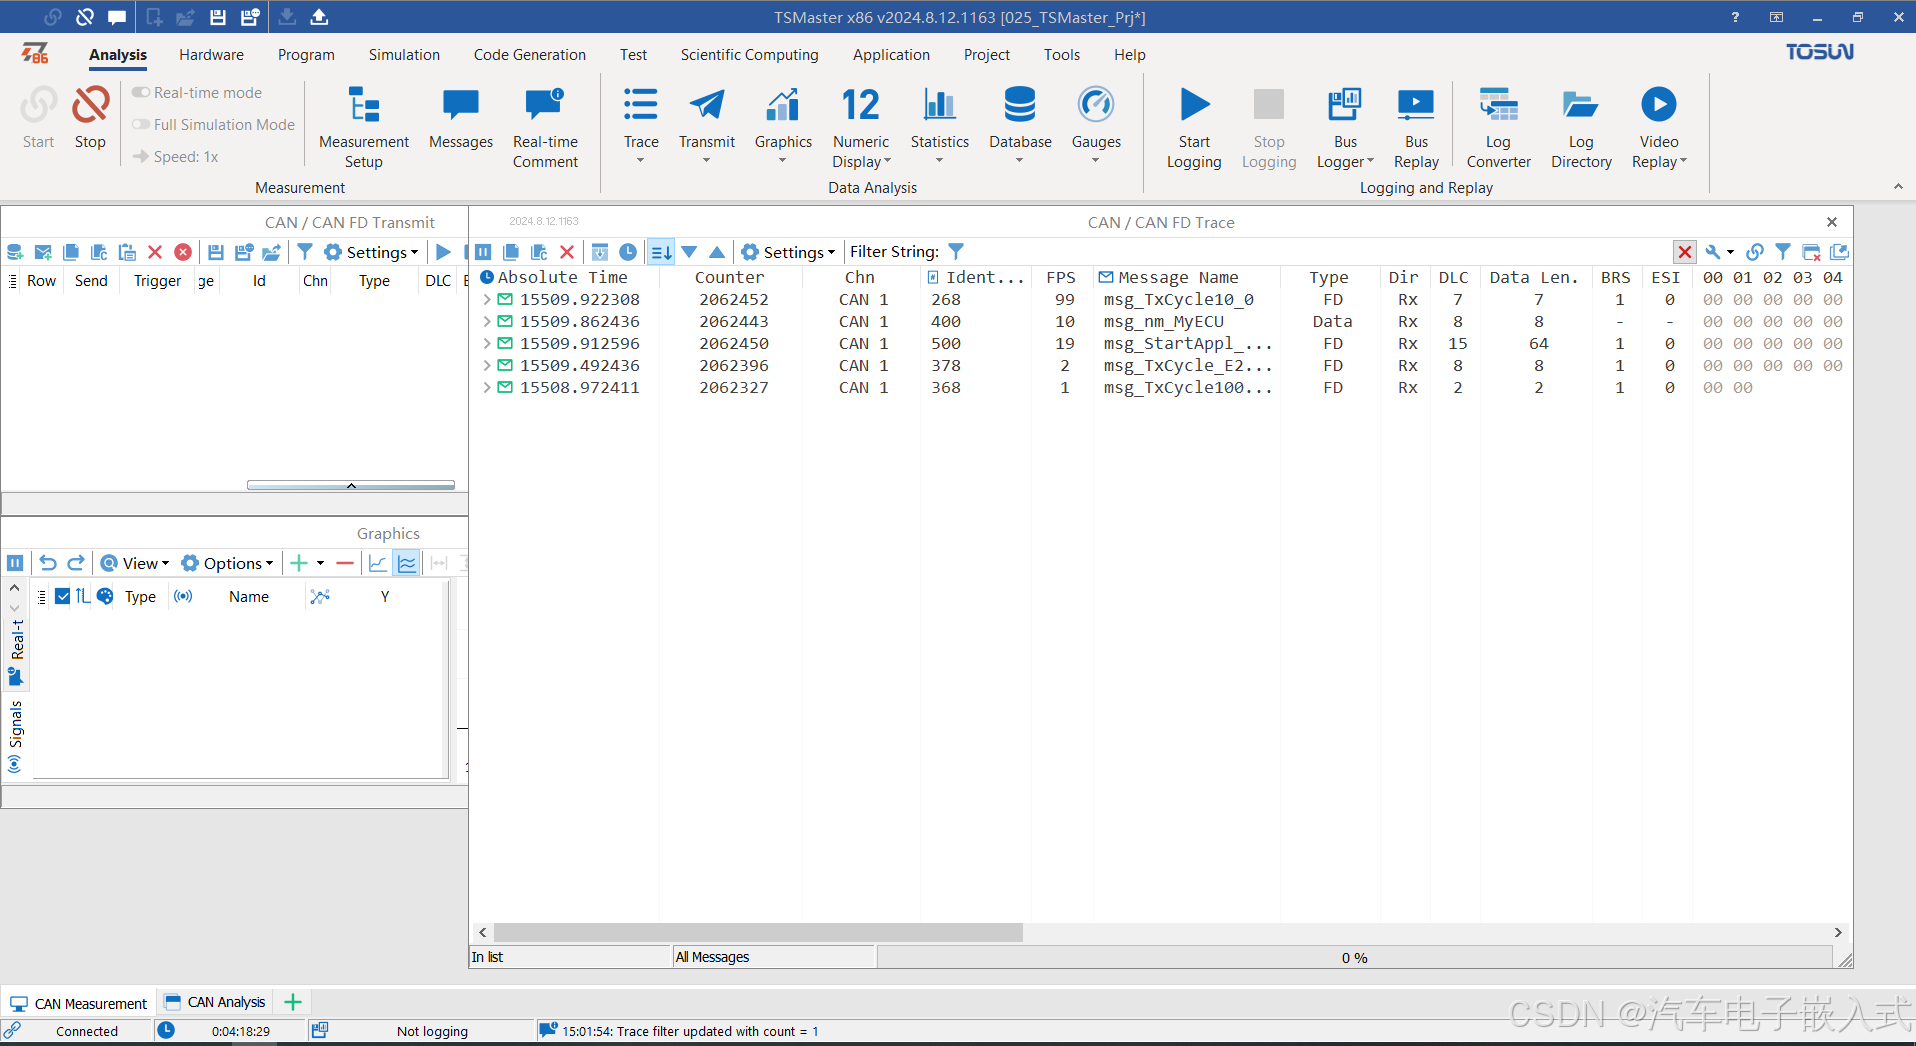1916x1046 pixels.
Task: Open the Bus Replay tool
Action: [1416, 127]
